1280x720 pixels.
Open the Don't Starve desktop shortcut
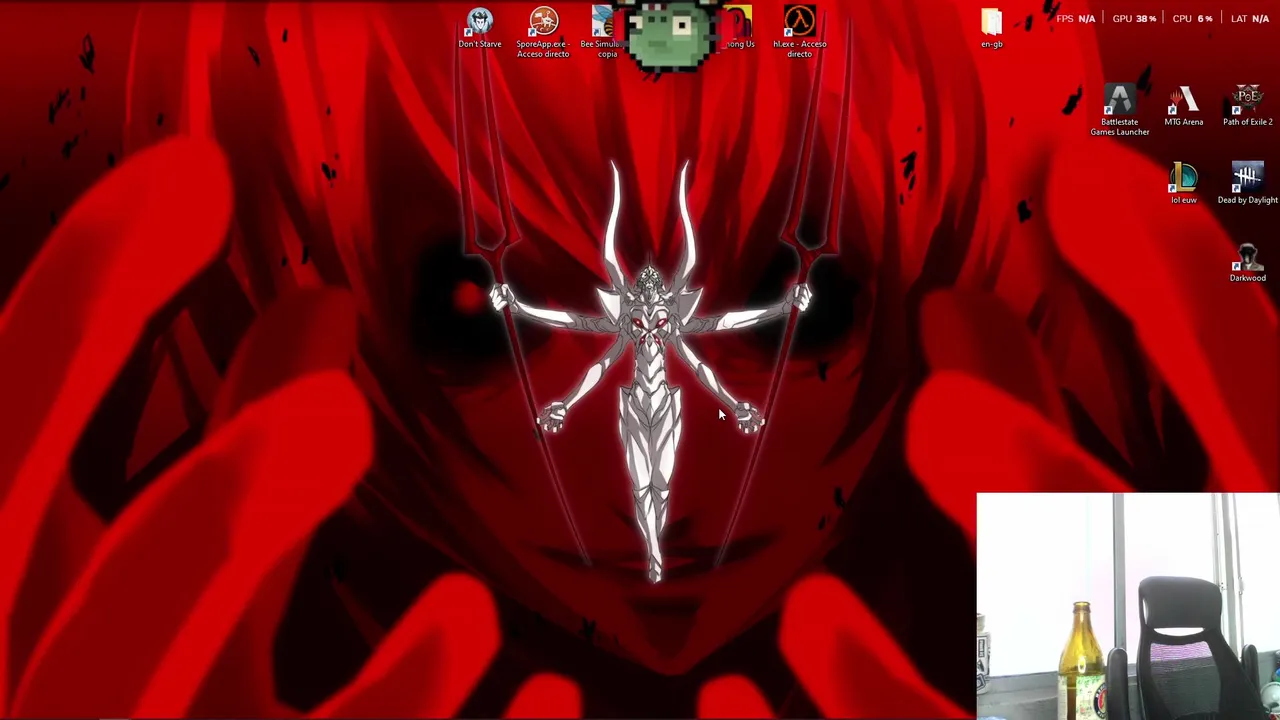tap(480, 28)
